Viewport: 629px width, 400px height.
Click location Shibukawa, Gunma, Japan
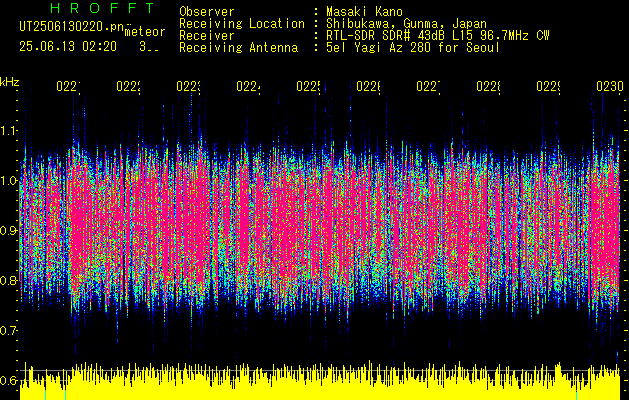point(406,24)
